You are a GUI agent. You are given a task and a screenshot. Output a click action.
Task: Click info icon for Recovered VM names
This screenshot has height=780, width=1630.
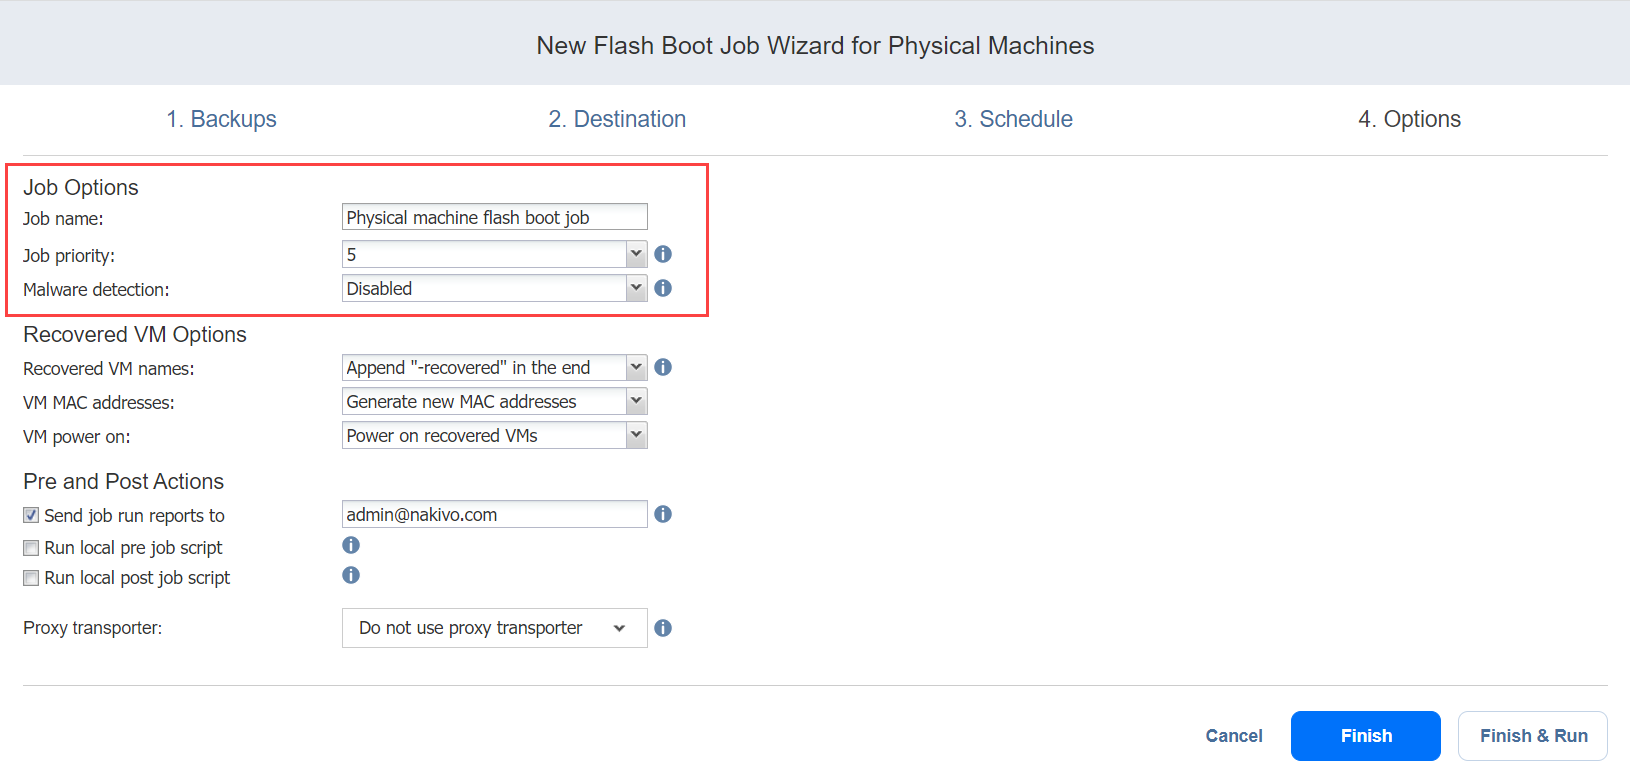[x=663, y=368]
